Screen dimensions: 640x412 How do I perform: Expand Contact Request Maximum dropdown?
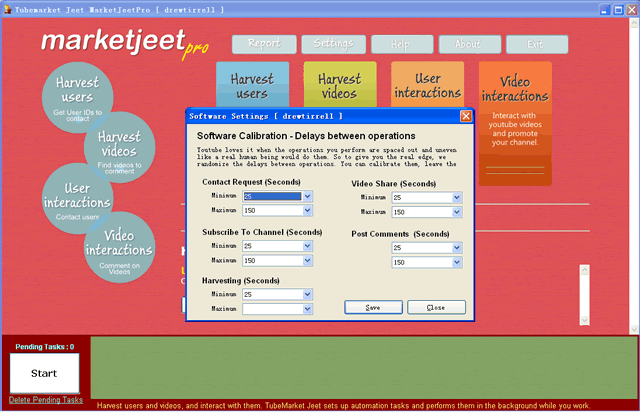[x=307, y=211]
